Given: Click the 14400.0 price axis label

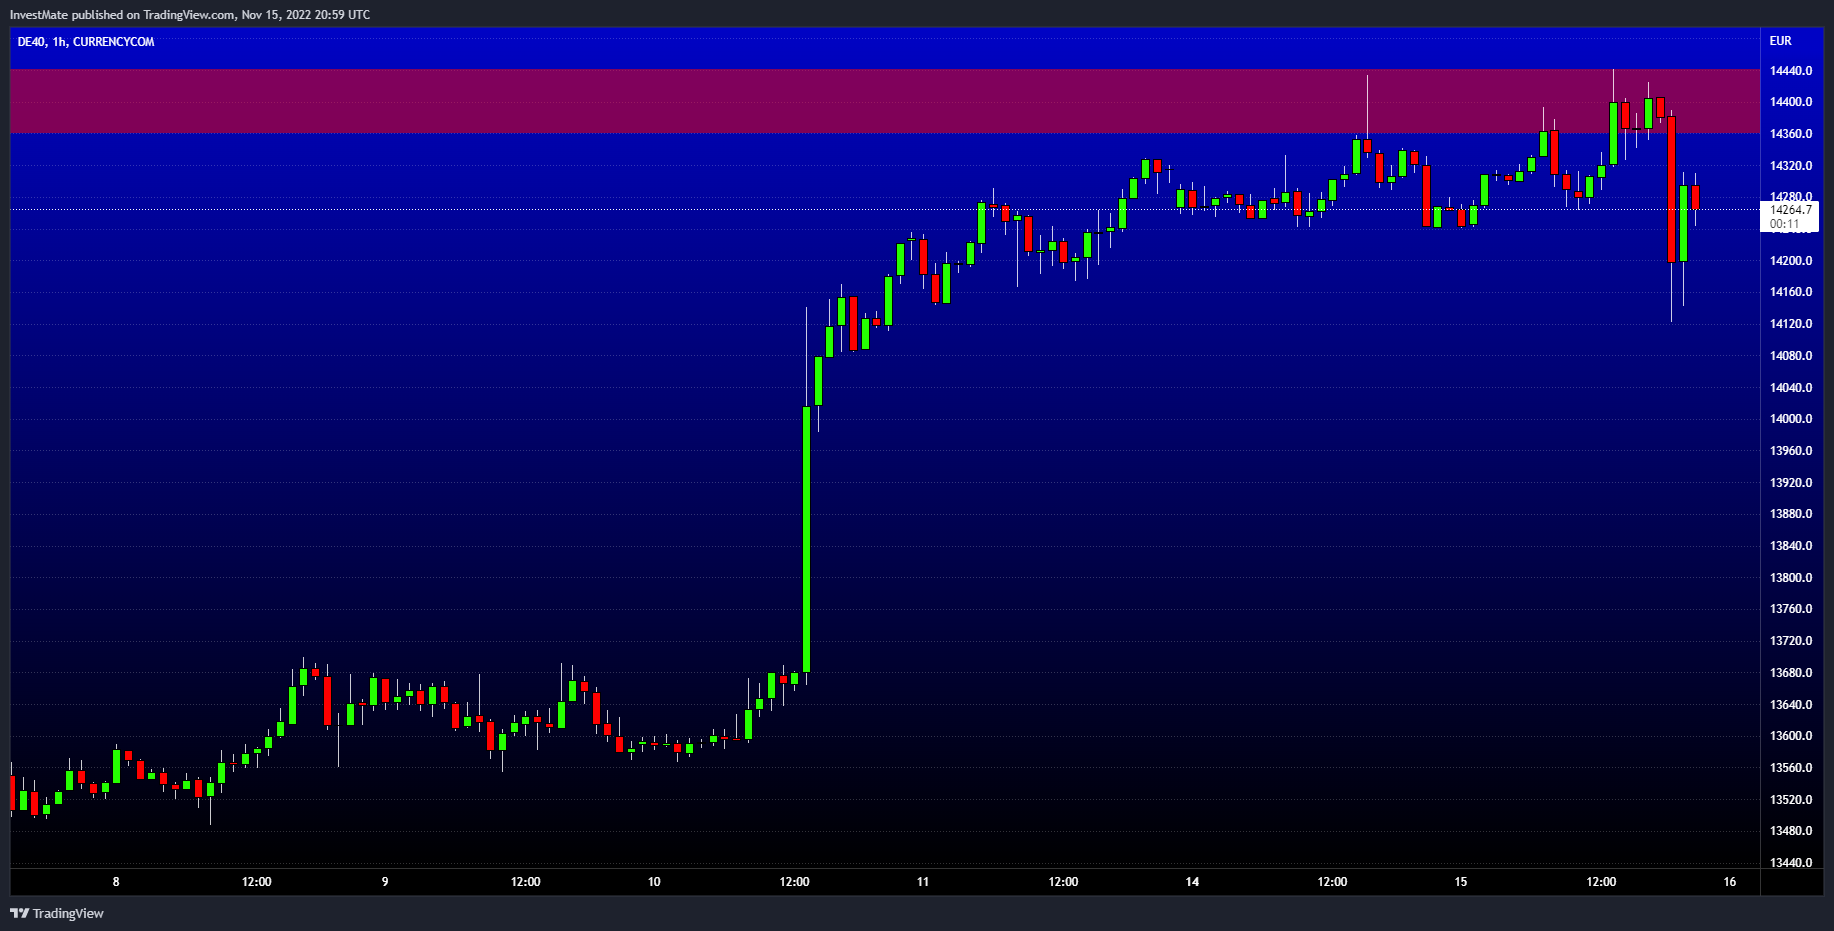Looking at the screenshot, I should [1791, 102].
